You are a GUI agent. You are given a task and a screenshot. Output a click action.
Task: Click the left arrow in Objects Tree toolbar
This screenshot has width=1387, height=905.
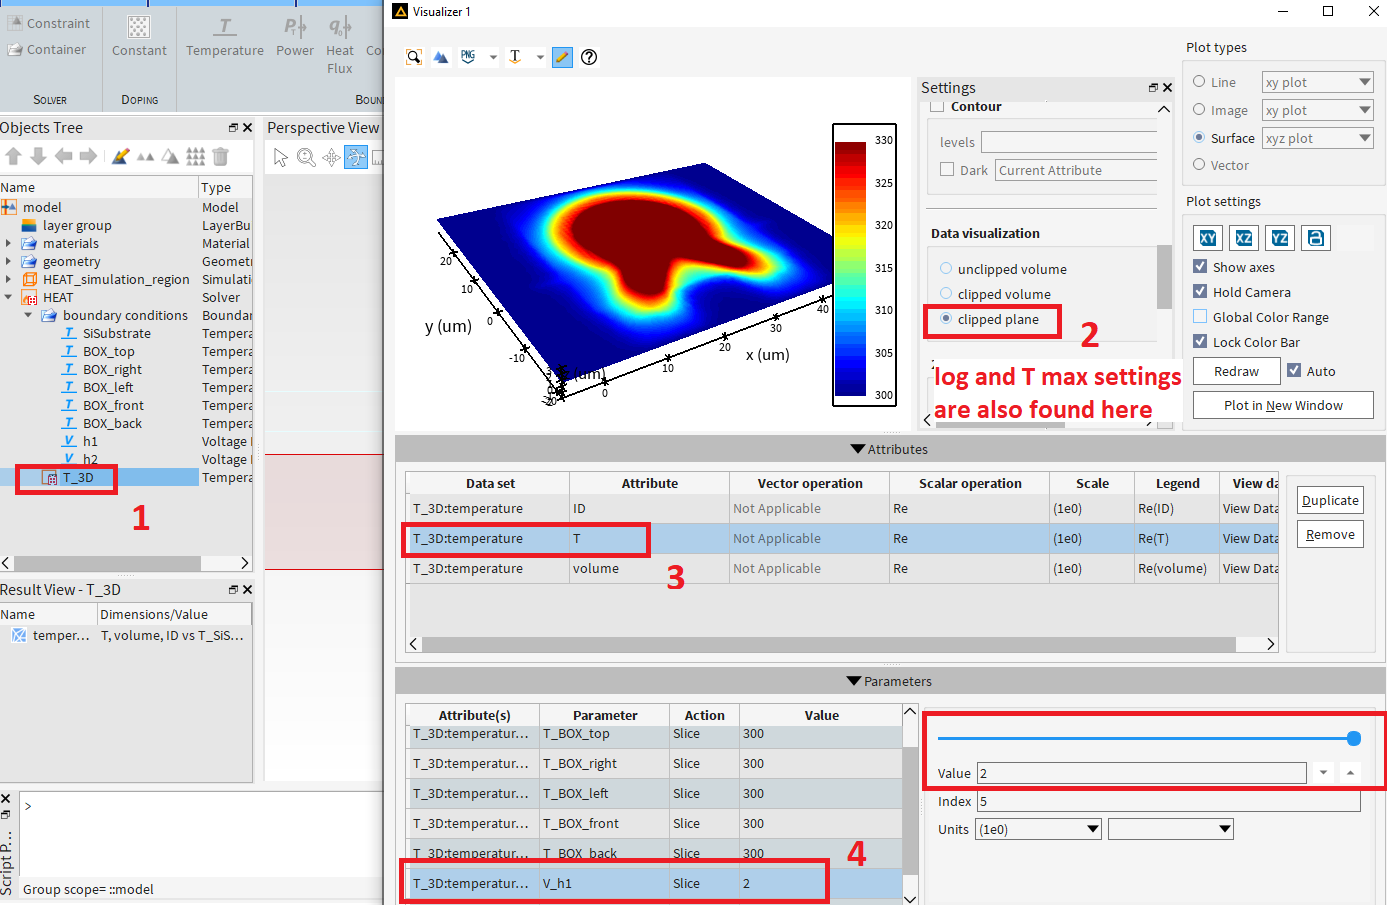(x=63, y=156)
